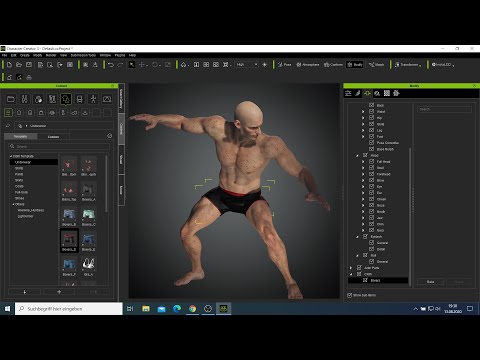Expand the Foot tree node arrow

pyautogui.click(x=363, y=137)
